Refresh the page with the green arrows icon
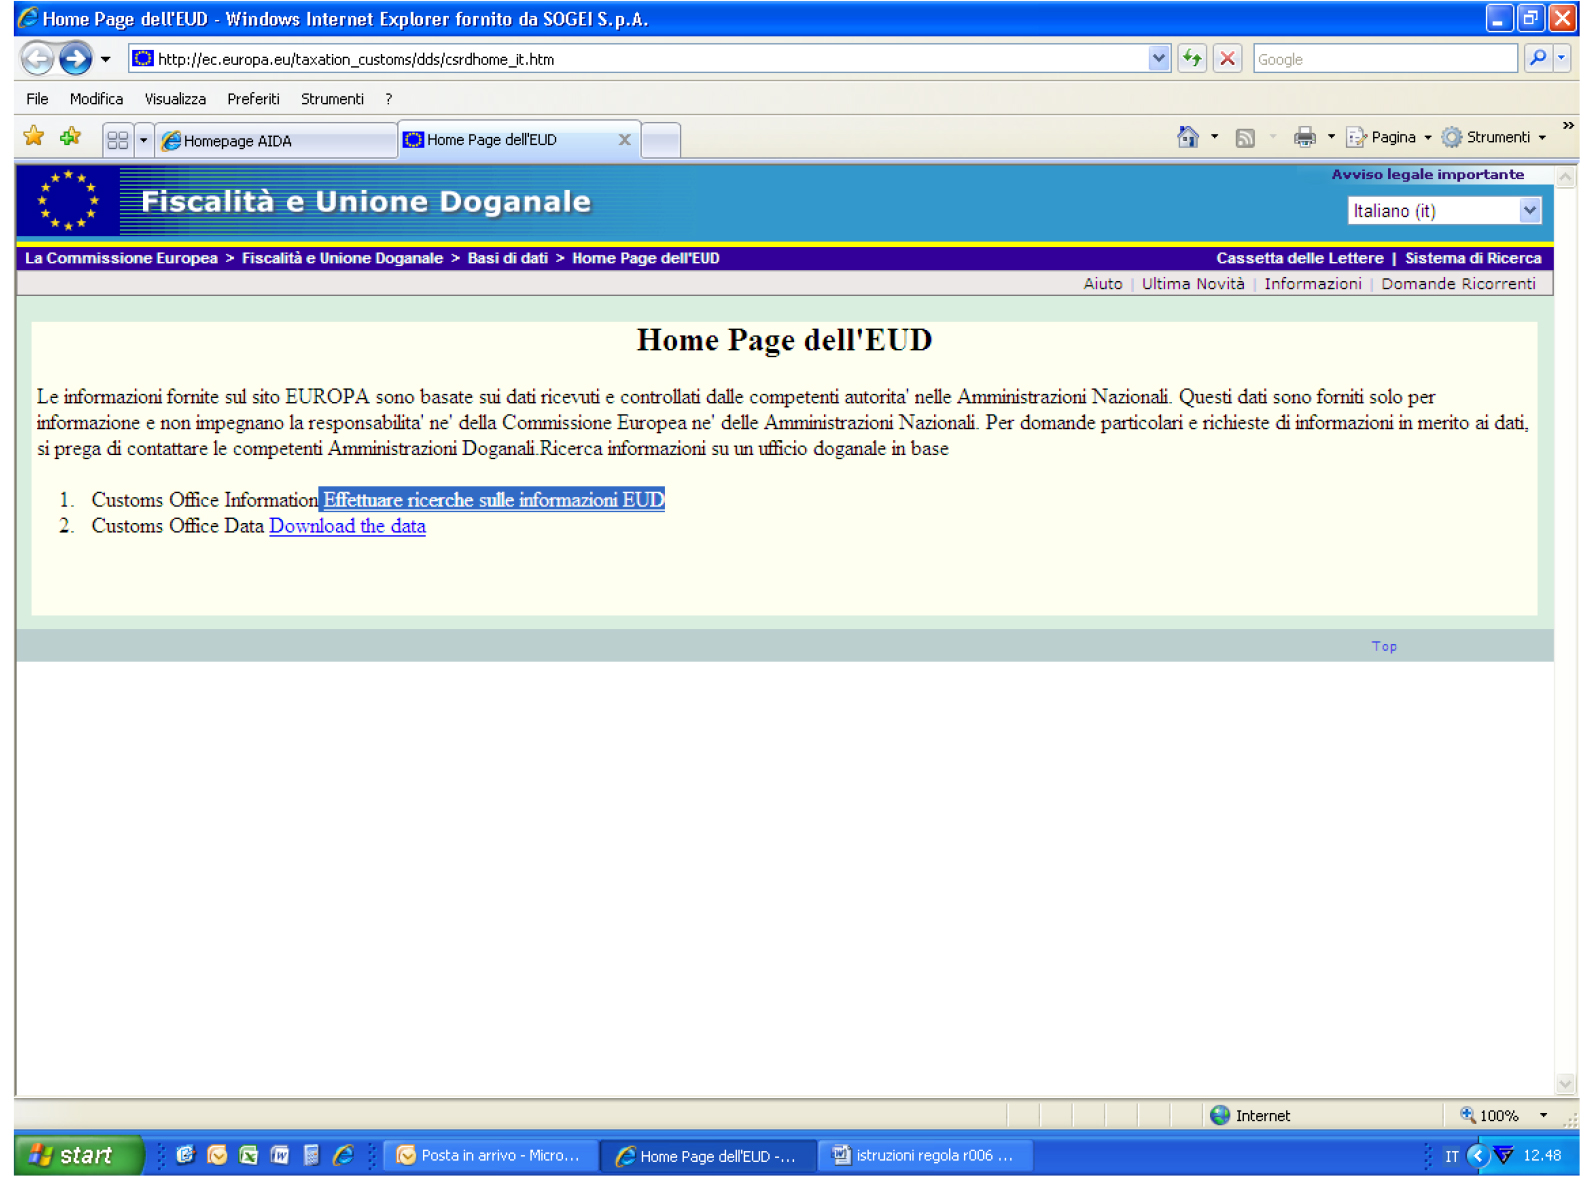Screen dimensions: 1596x1193 tap(1191, 59)
